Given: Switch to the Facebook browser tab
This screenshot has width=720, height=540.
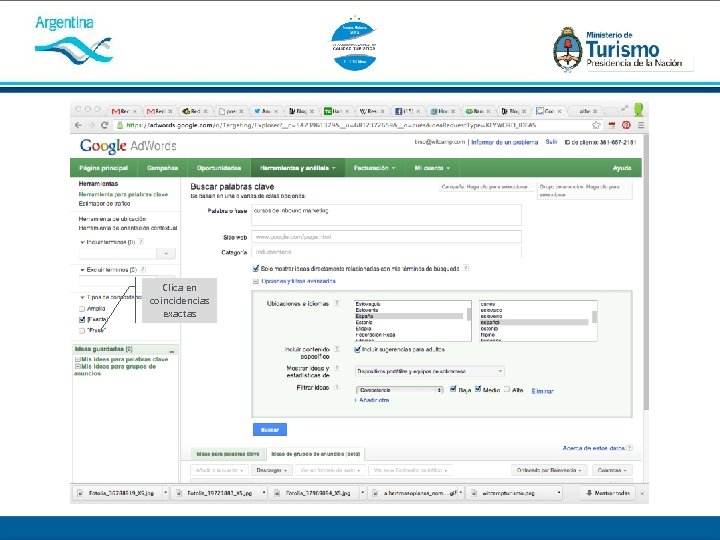Looking at the screenshot, I should click(x=408, y=111).
